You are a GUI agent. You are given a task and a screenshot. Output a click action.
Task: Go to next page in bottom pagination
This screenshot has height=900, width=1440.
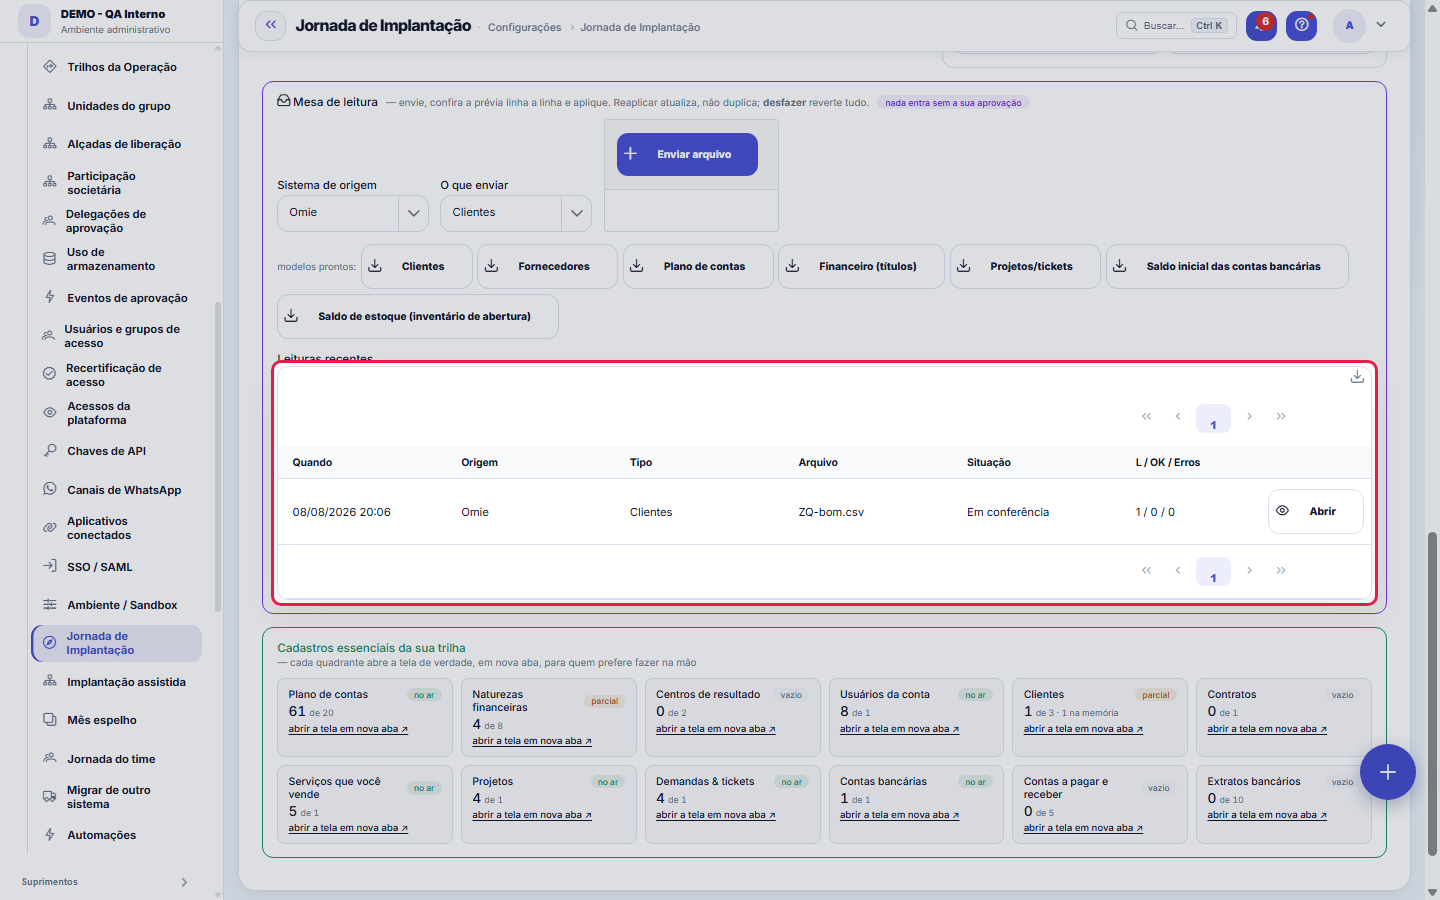tap(1249, 571)
